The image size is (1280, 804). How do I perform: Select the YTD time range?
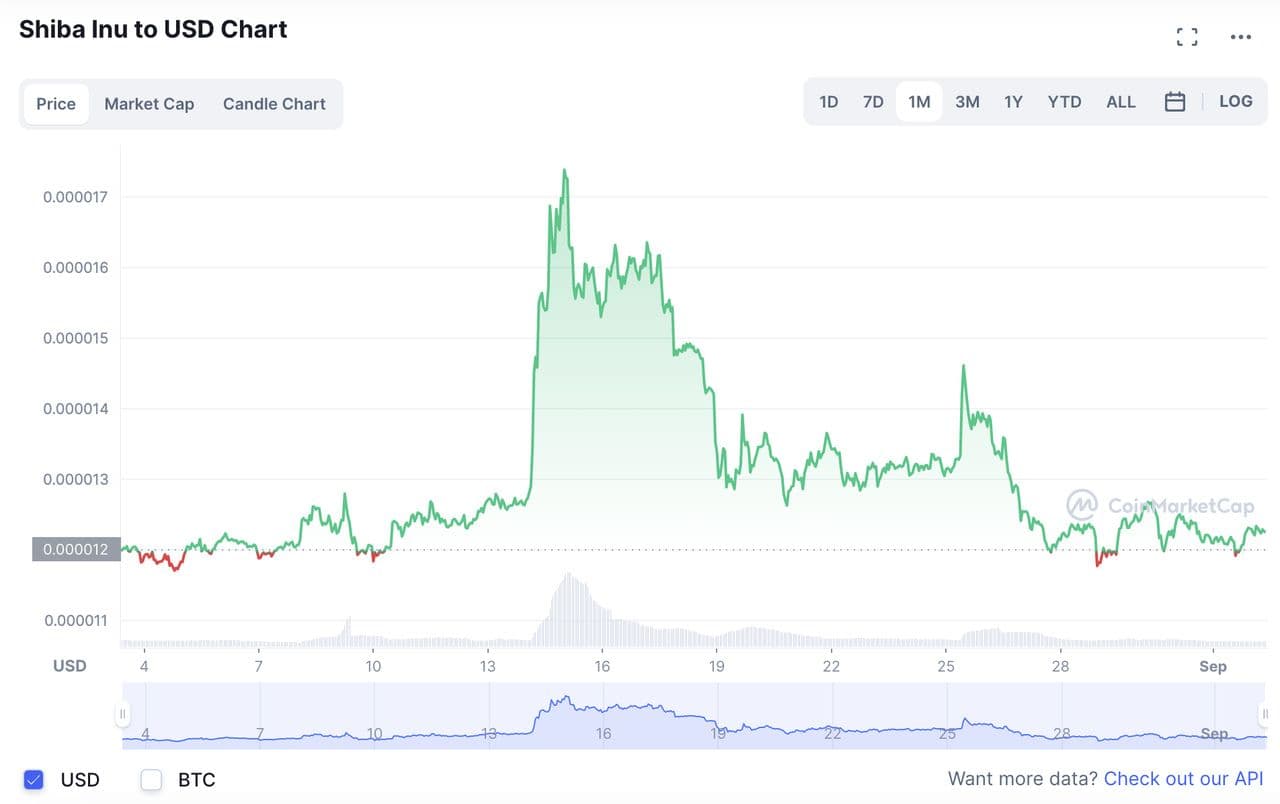click(x=1064, y=102)
